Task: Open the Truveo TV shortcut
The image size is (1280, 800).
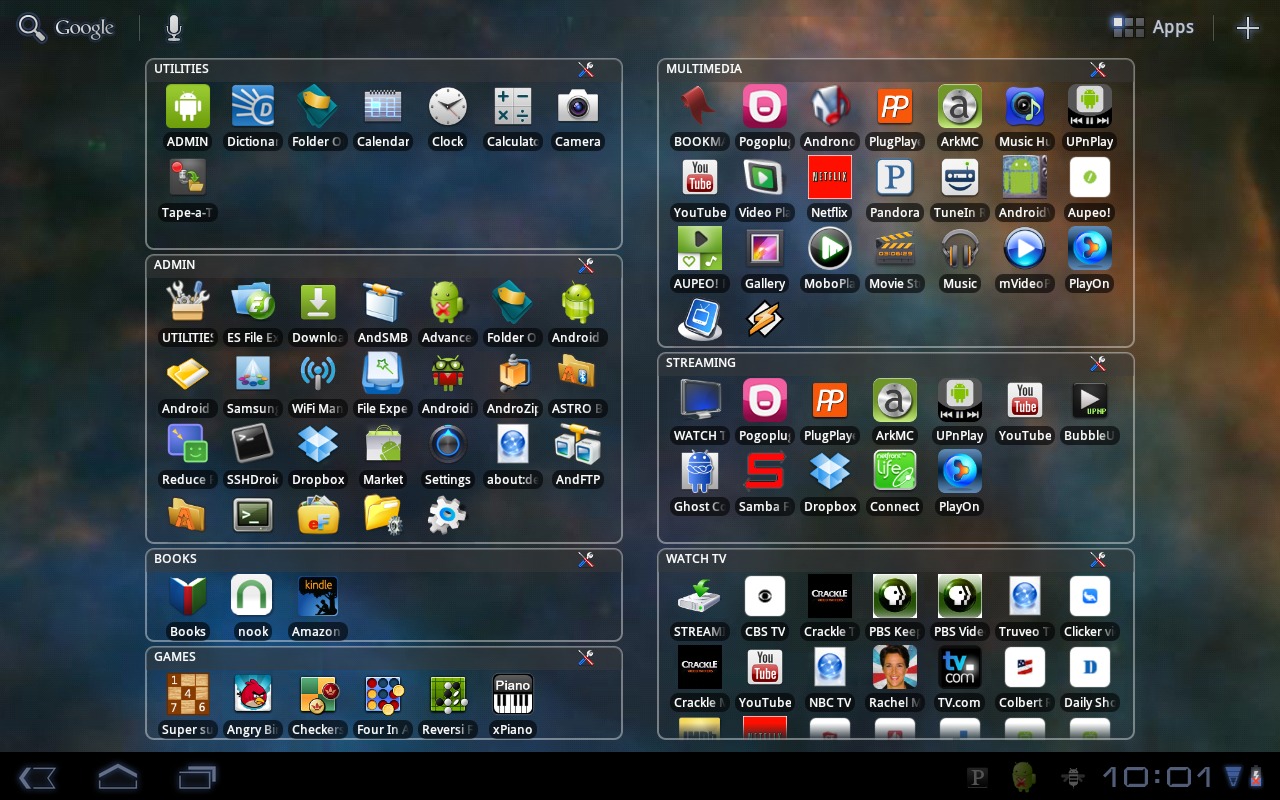Action: (x=1025, y=607)
